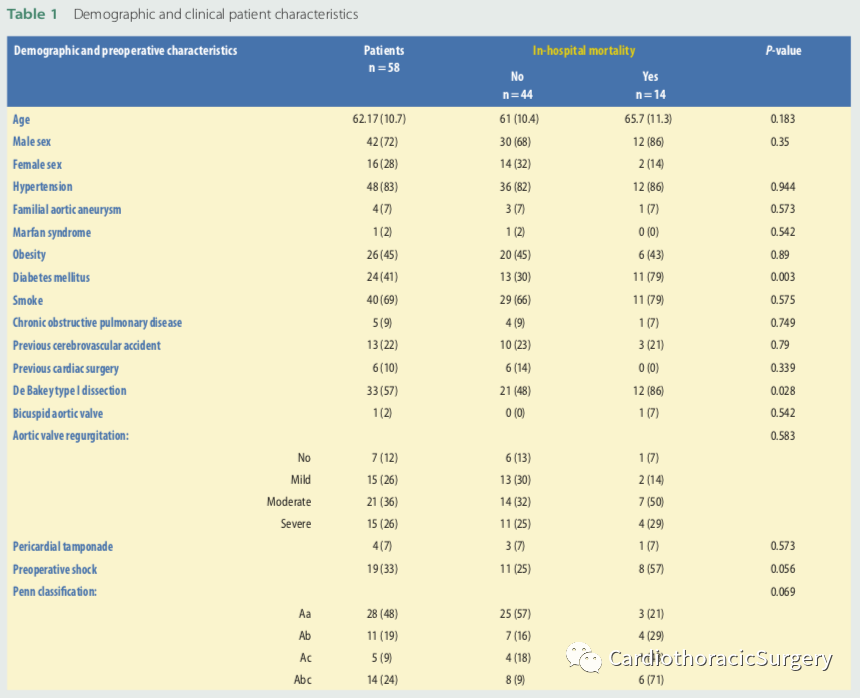Select the preoperative shock P-value '0.056'
This screenshot has height=698, width=860.
tap(783, 569)
